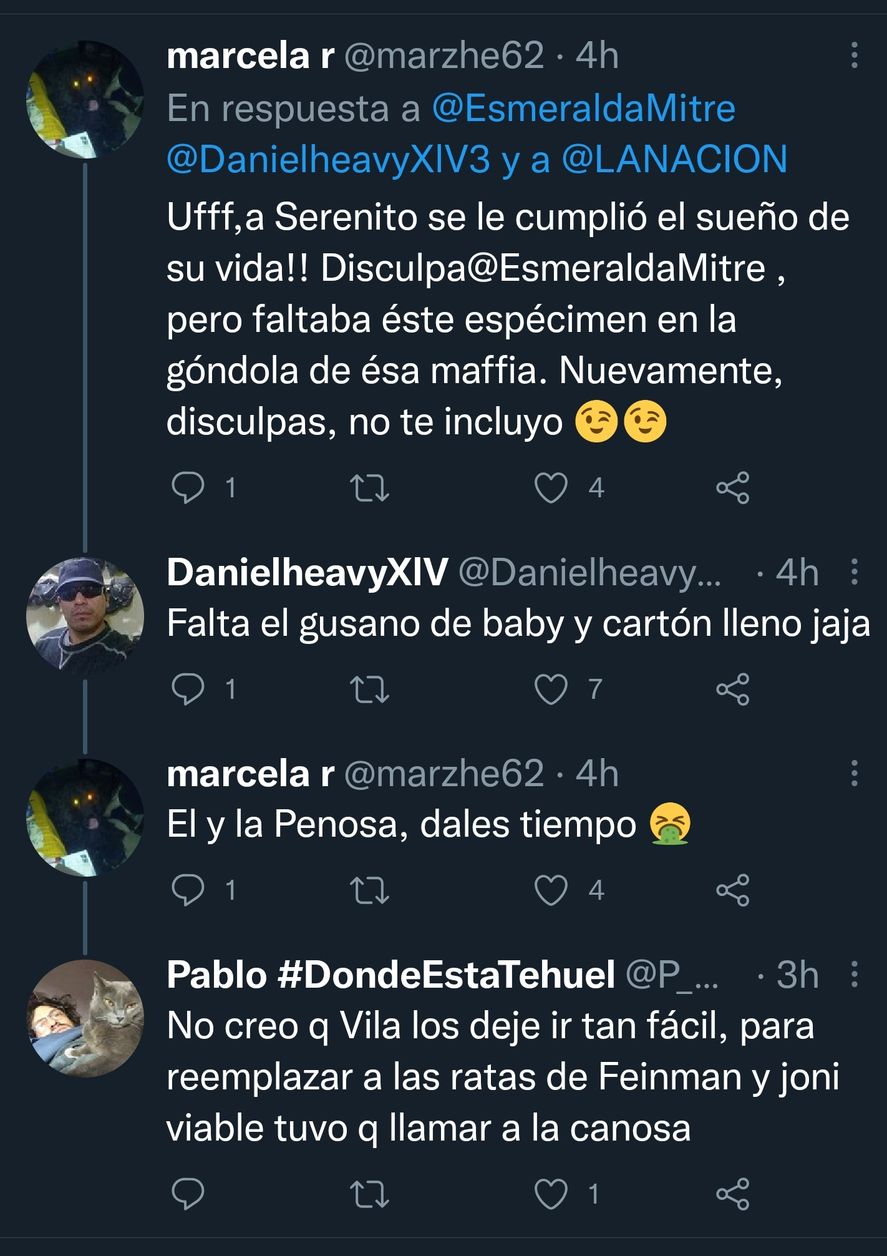Open the @DanielheavyXIV3 mention link
Image resolution: width=887 pixels, height=1256 pixels.
[329, 160]
